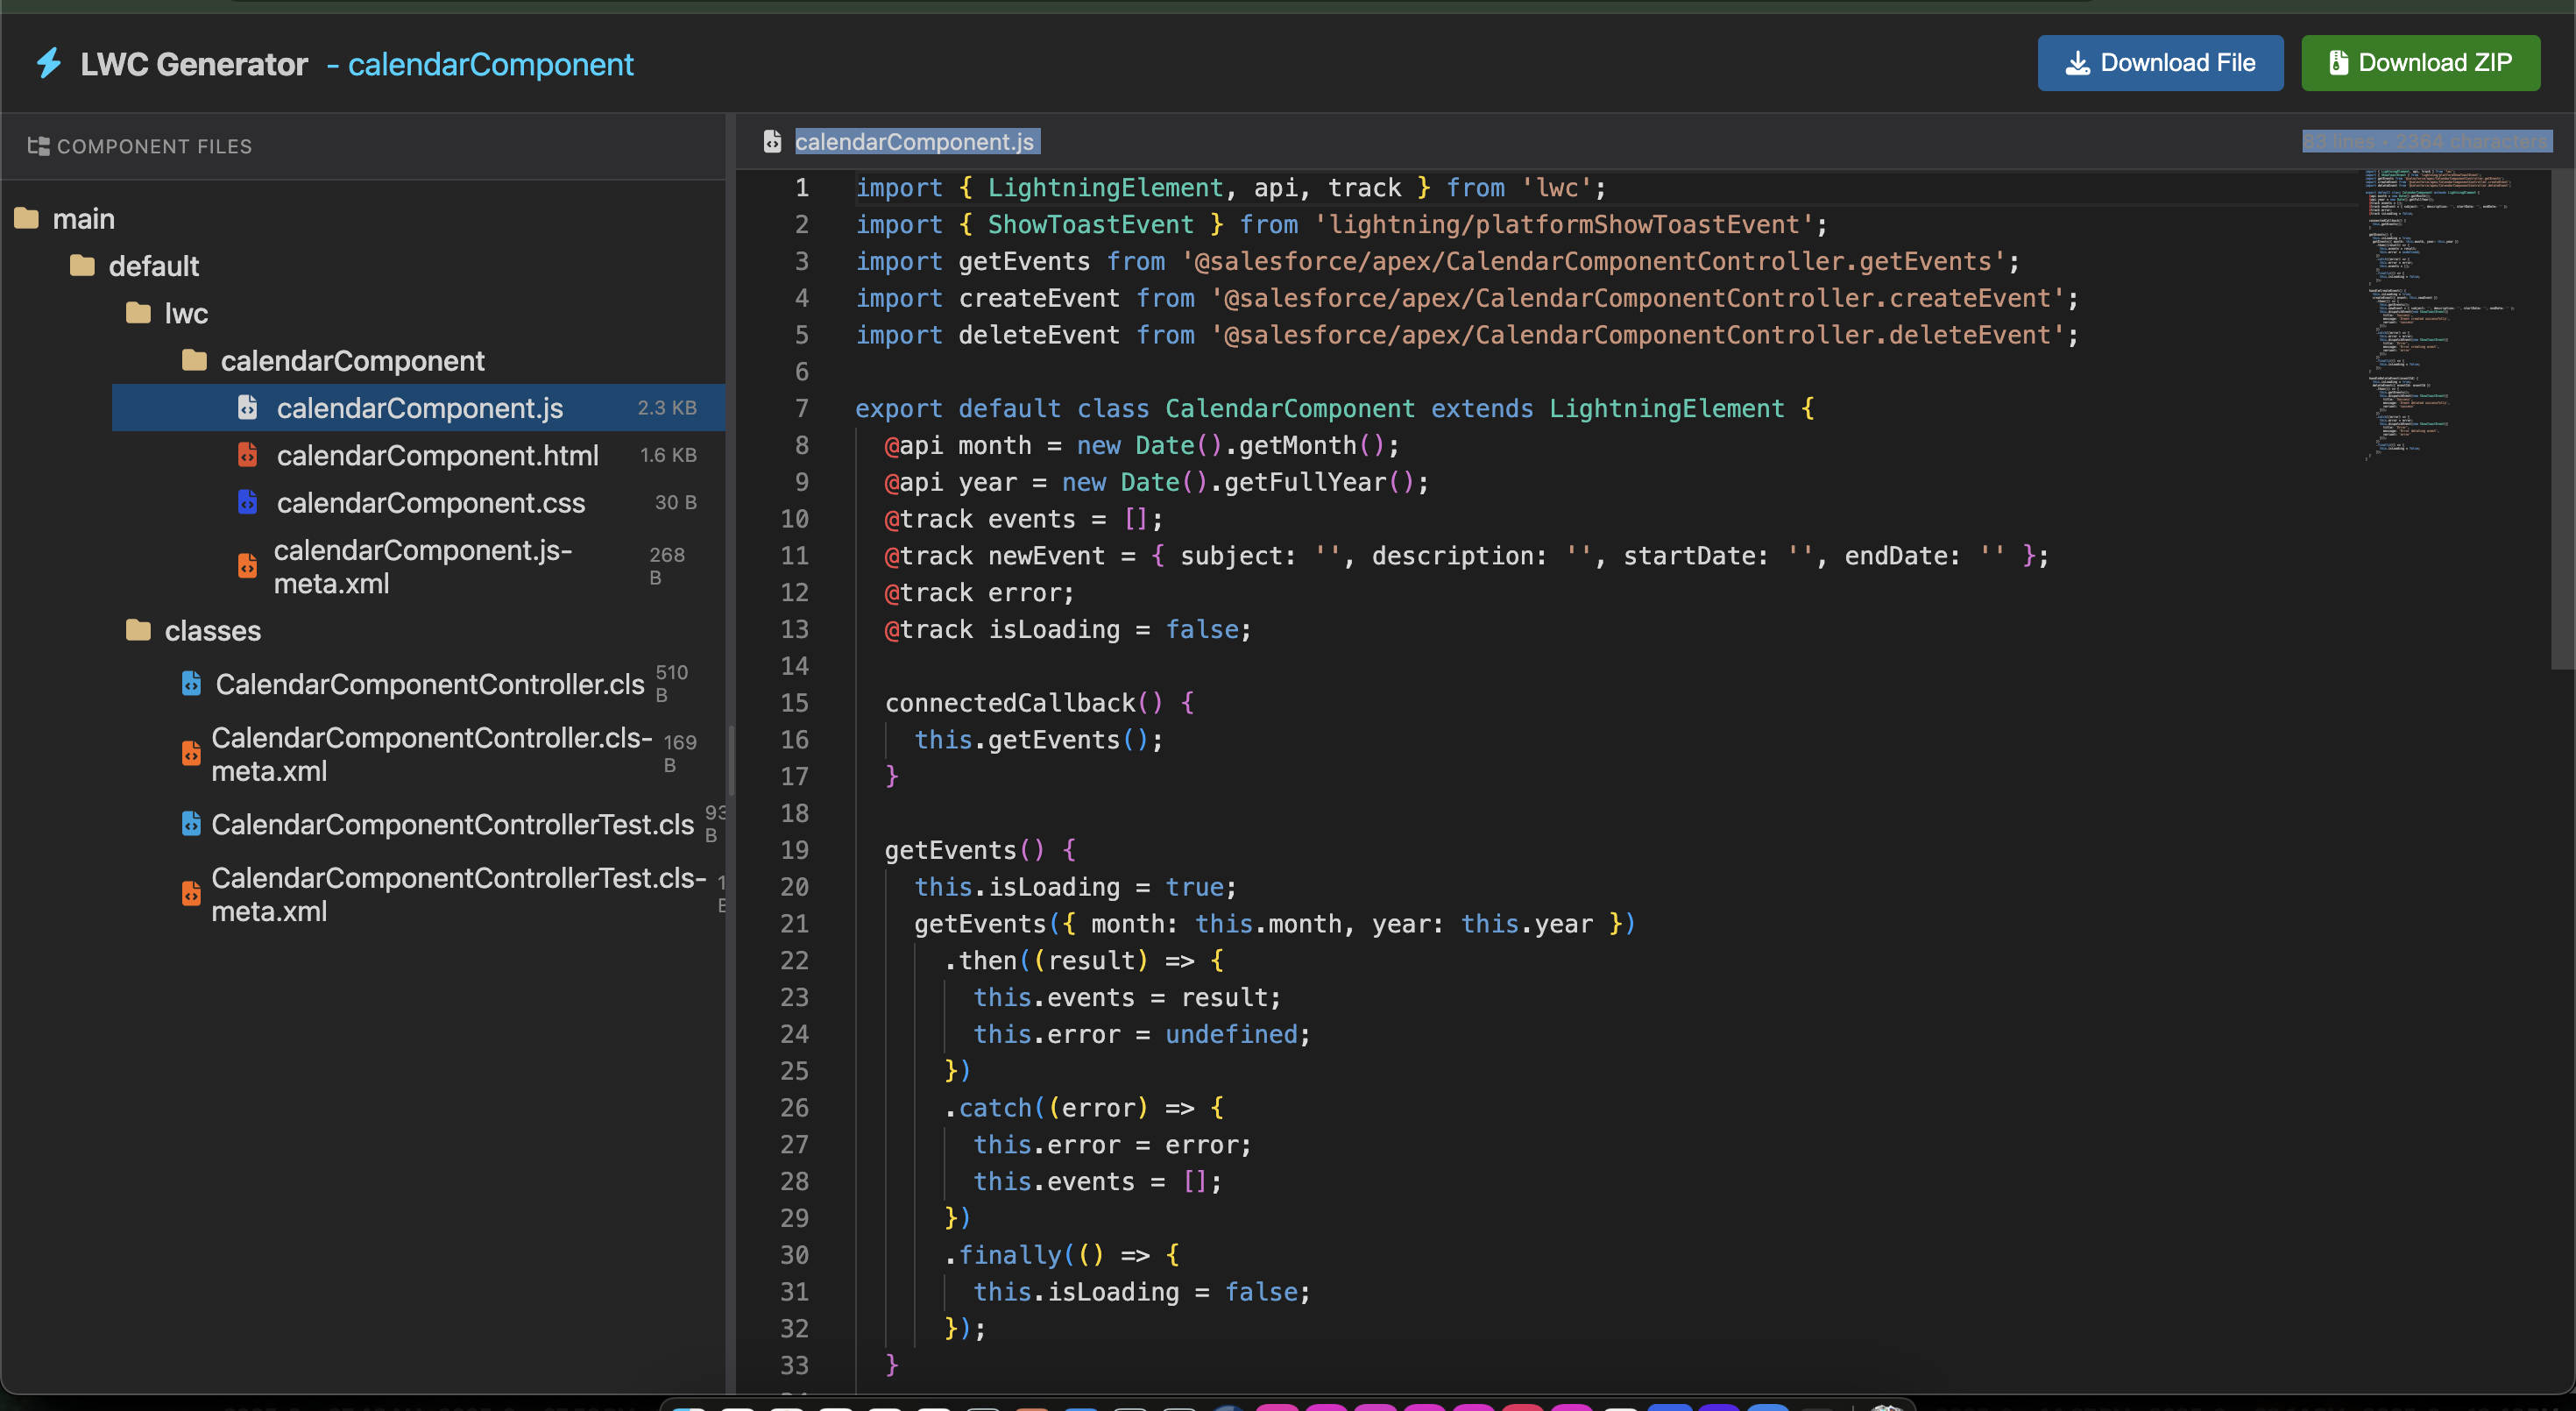The width and height of the screenshot is (2576, 1411).
Task: Click the CalendarComponentController.cls file icon
Action: tap(191, 683)
